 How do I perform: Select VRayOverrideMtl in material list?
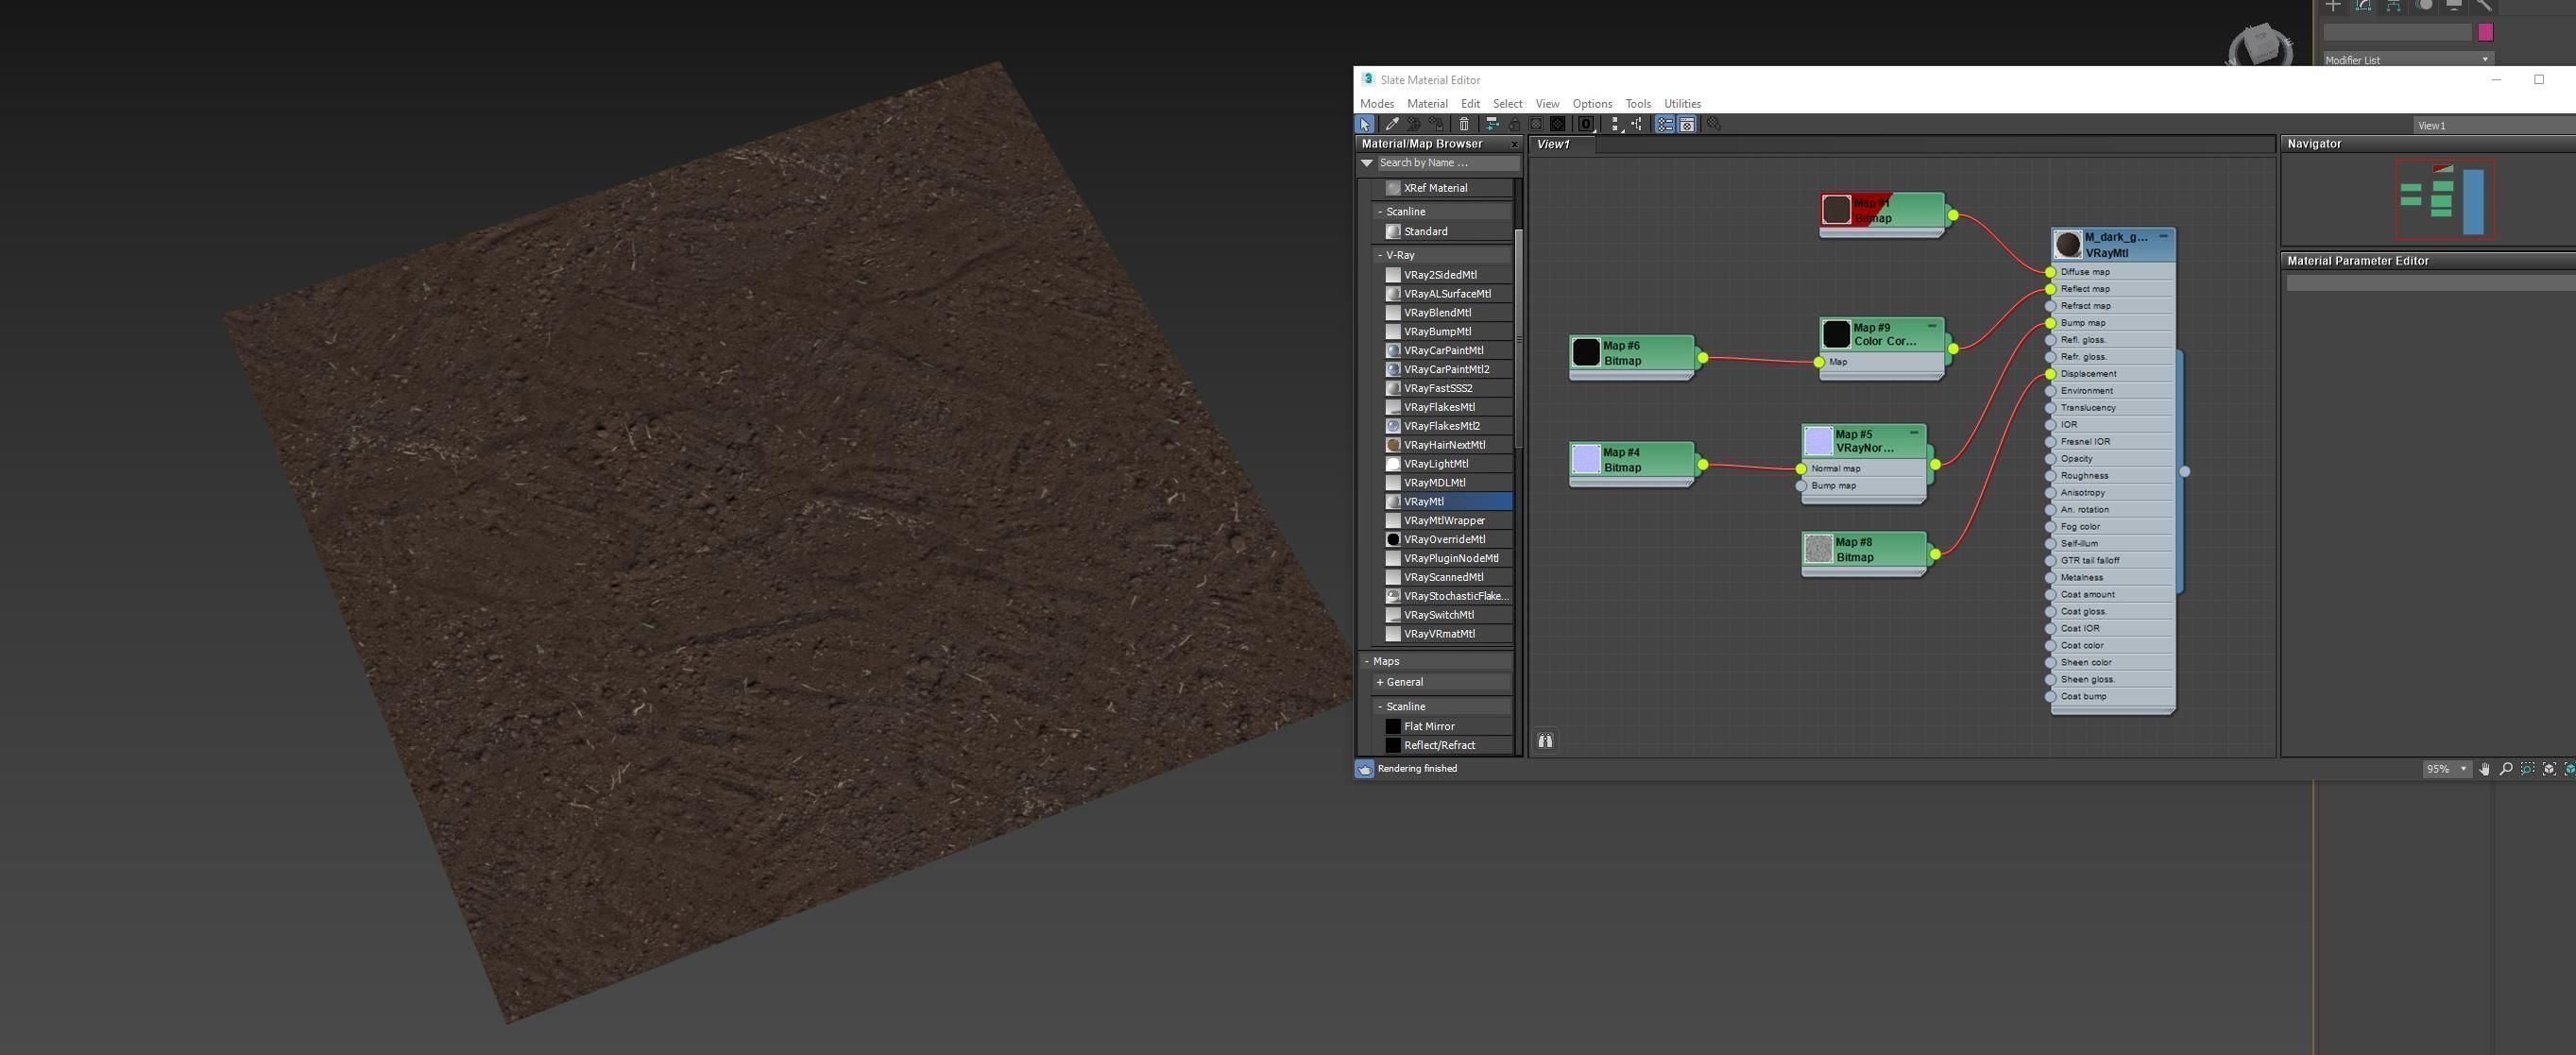[x=1447, y=540]
